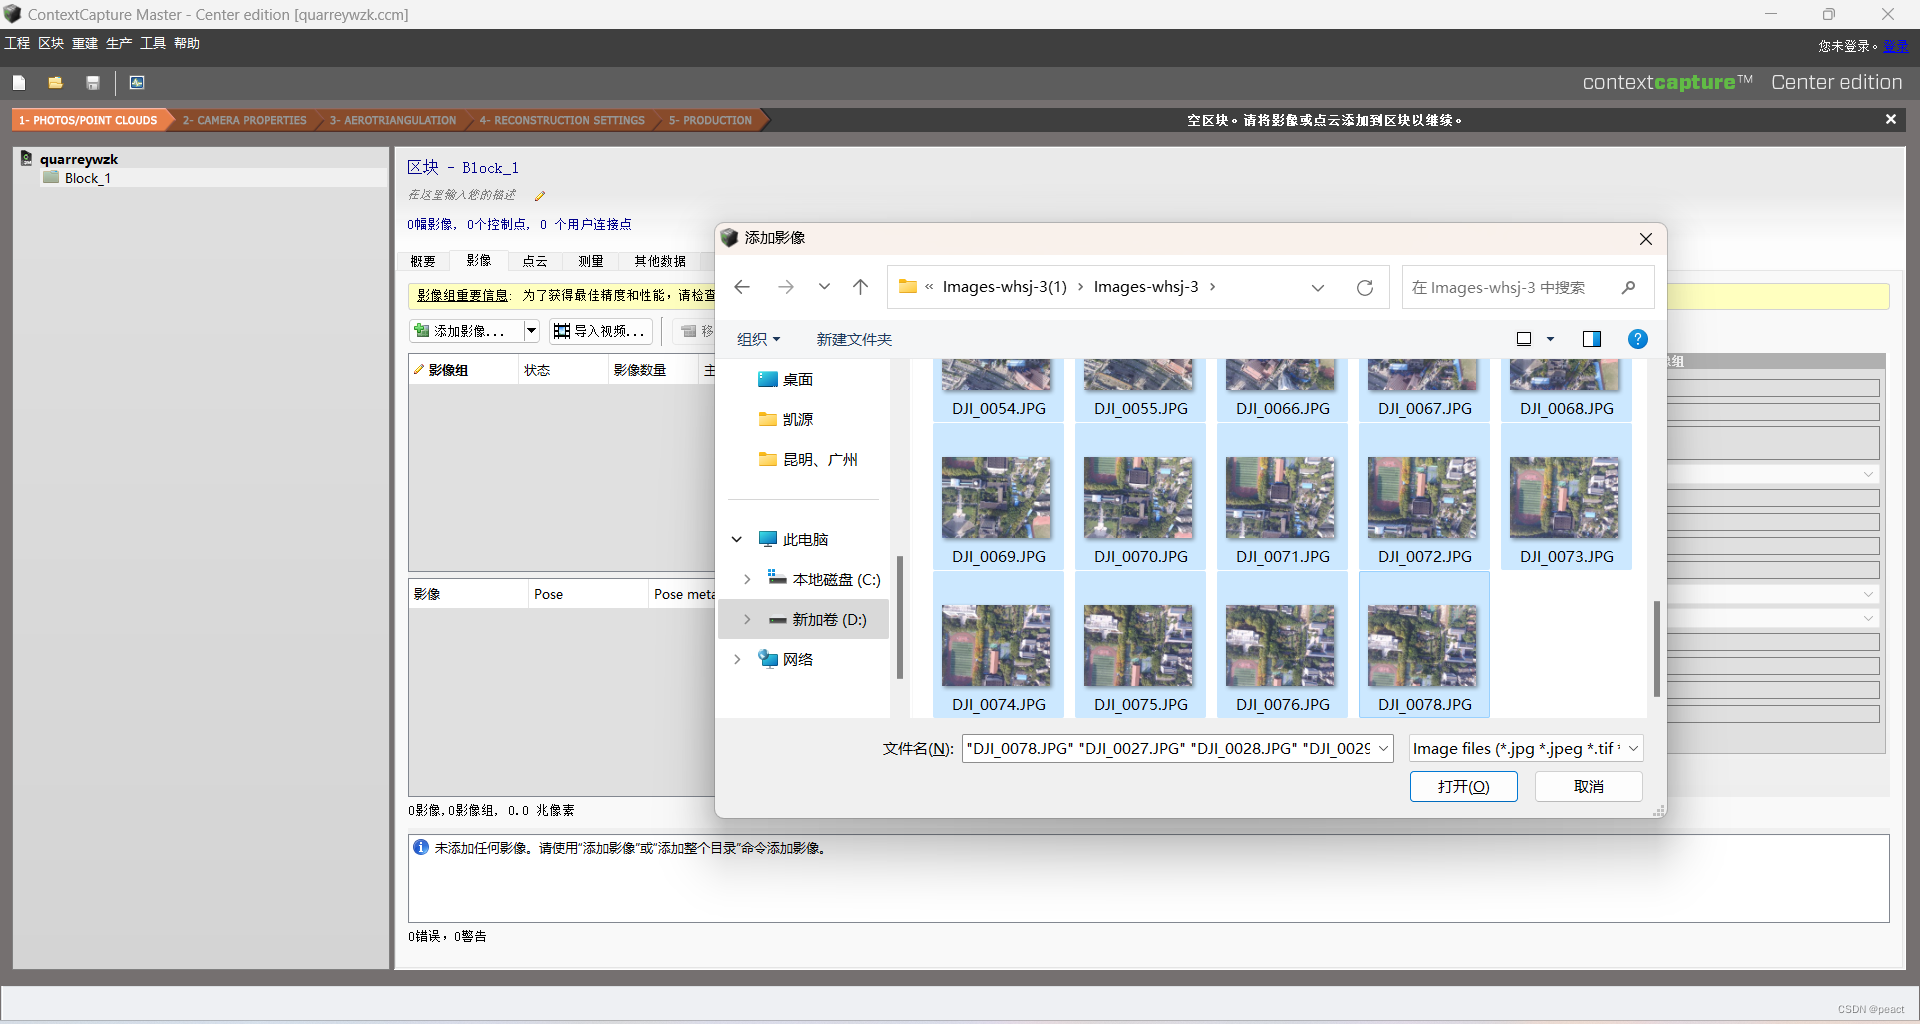Screen dimensions: 1920x1024
Task: Open the preview pane icon in file dialog
Action: [x=1592, y=338]
